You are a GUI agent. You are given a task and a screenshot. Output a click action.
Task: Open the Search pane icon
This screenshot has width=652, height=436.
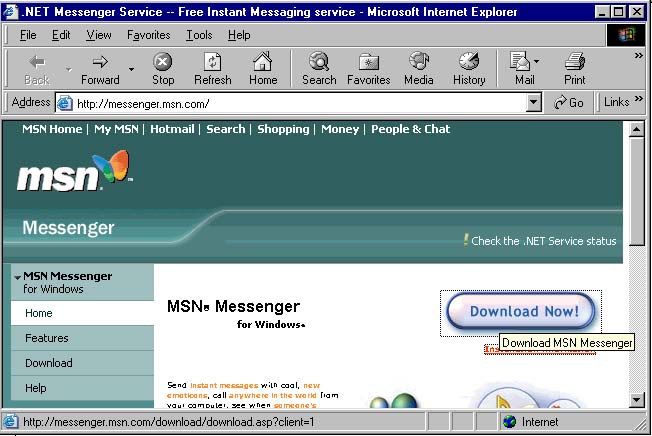point(319,62)
